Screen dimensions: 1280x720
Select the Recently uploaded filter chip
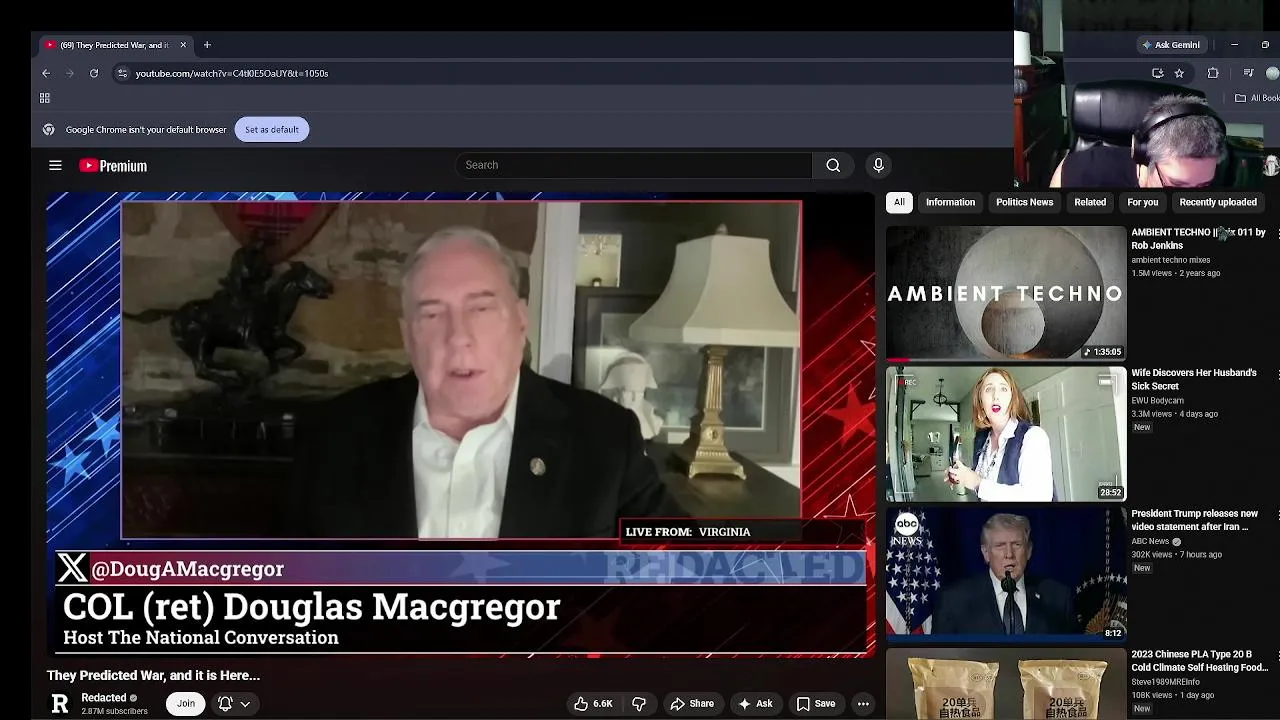pyautogui.click(x=1218, y=202)
